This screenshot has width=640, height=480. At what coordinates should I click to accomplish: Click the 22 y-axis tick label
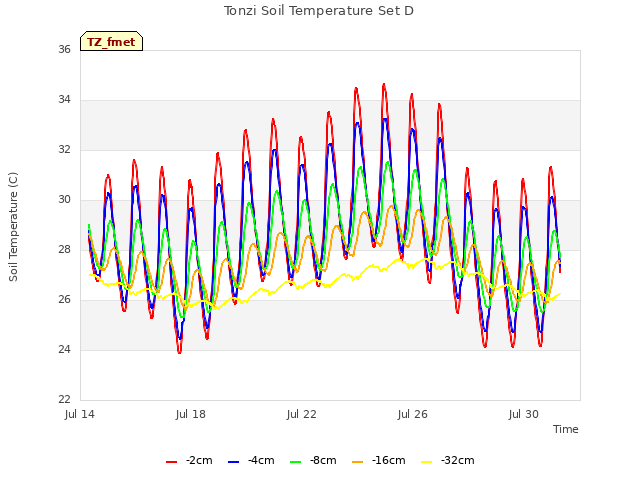(64, 399)
